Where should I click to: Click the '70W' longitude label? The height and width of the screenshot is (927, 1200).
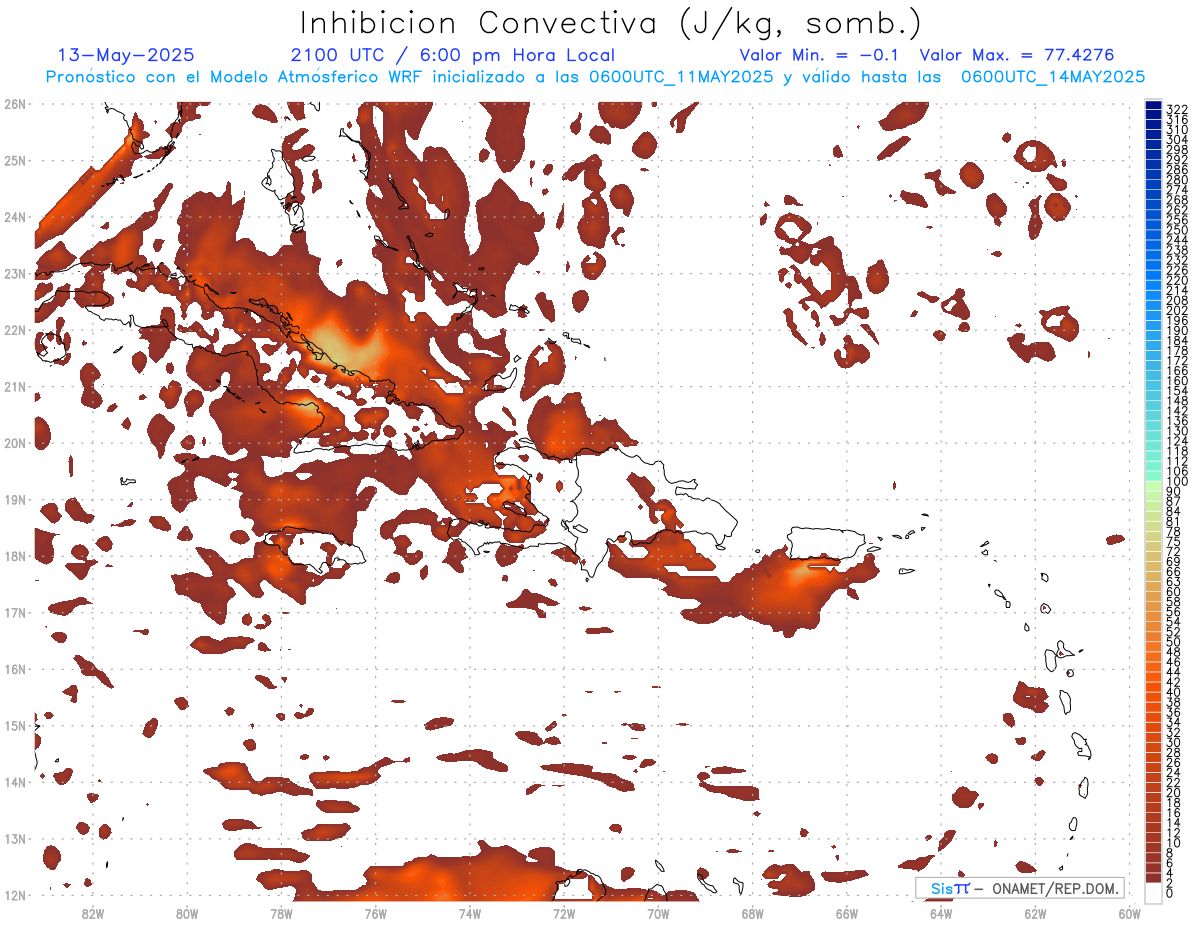coord(658,913)
